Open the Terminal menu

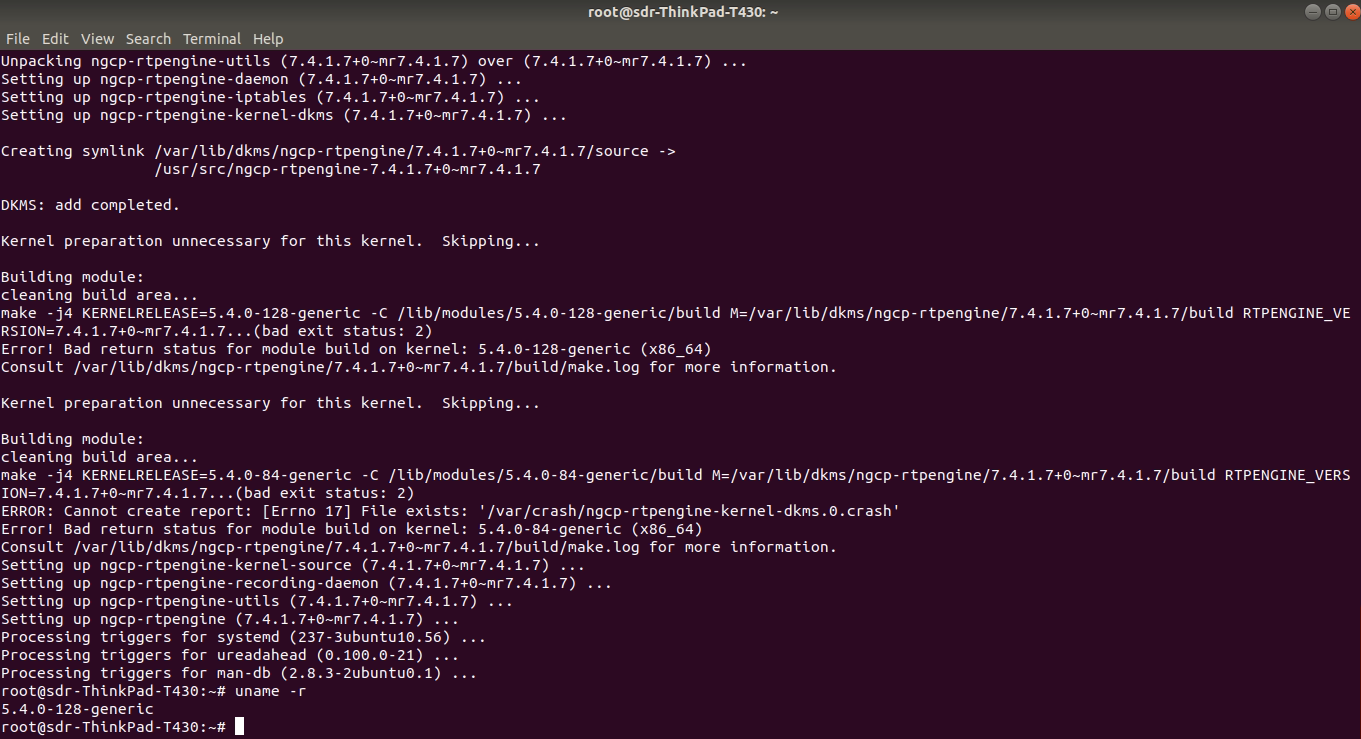click(x=211, y=38)
